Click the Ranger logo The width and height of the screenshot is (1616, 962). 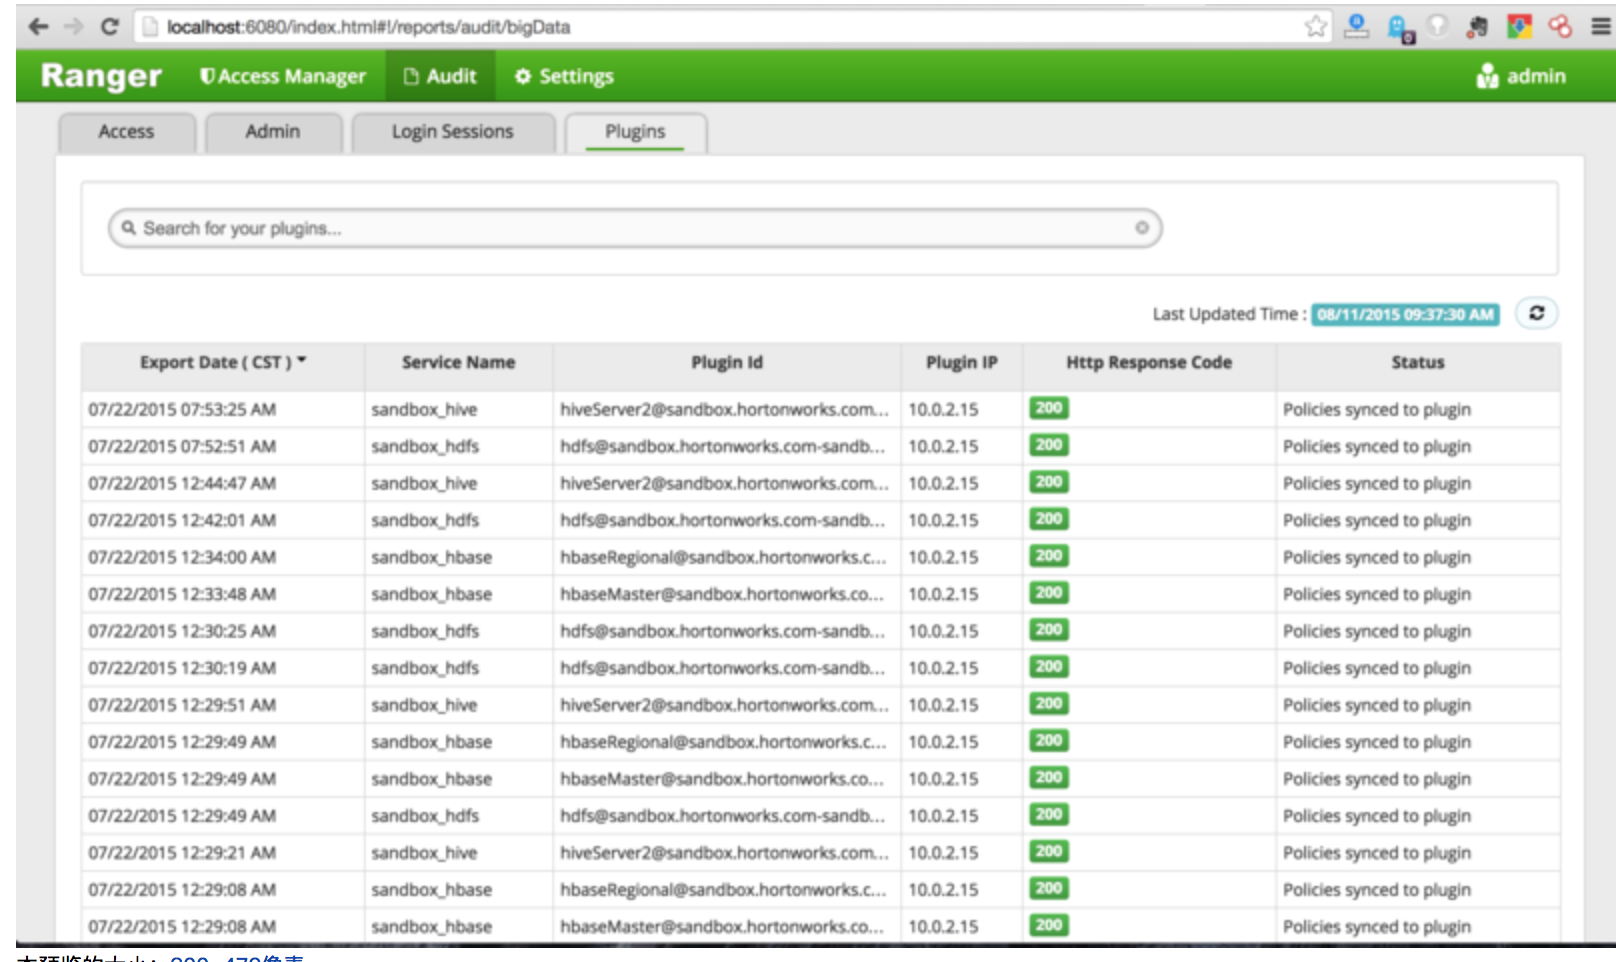tap(101, 76)
